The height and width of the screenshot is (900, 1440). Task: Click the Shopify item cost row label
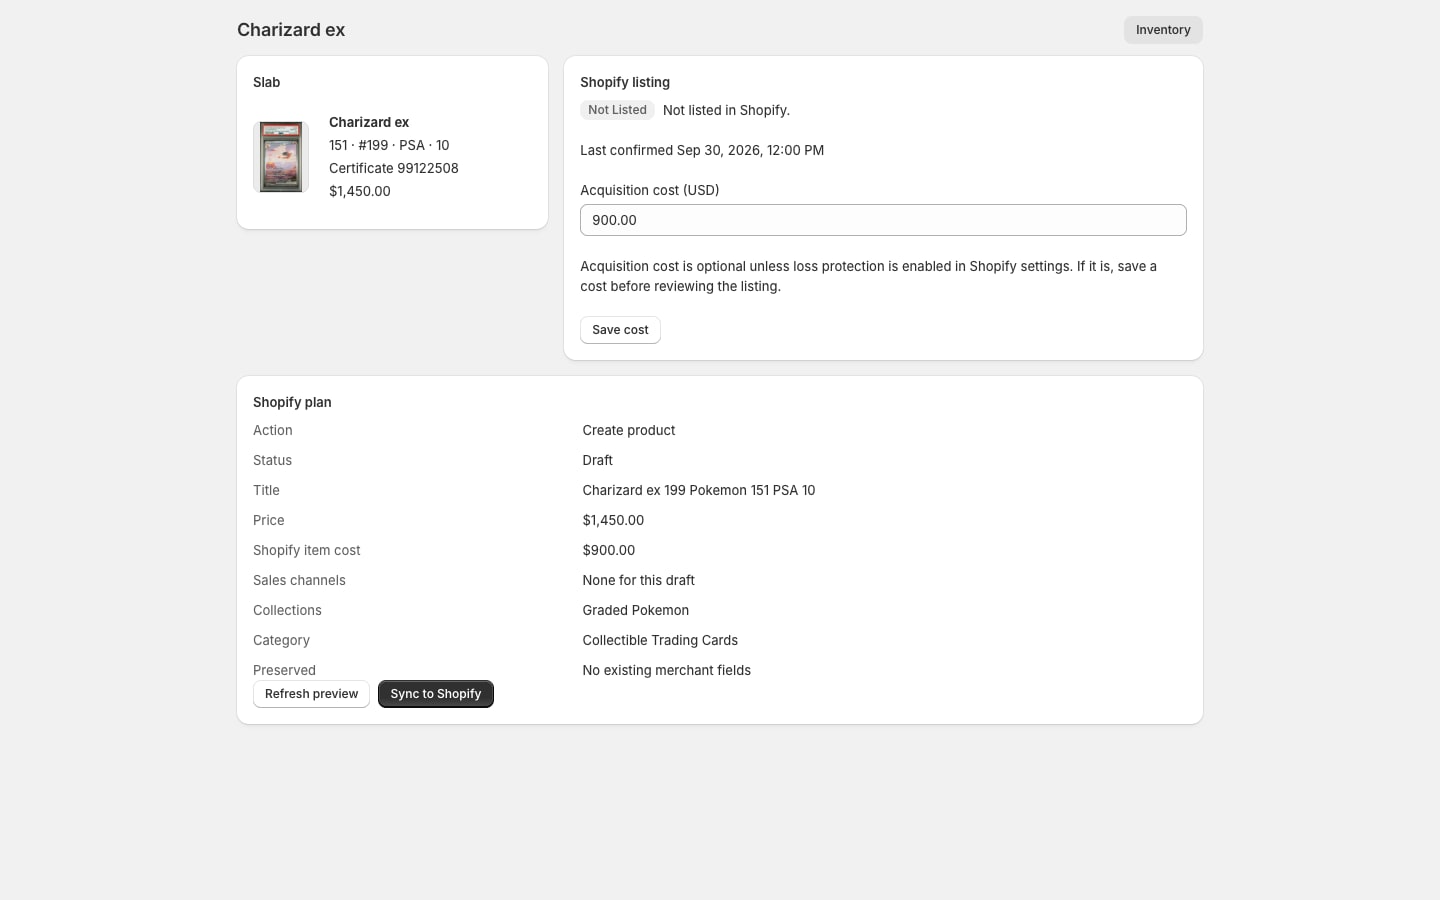(307, 550)
